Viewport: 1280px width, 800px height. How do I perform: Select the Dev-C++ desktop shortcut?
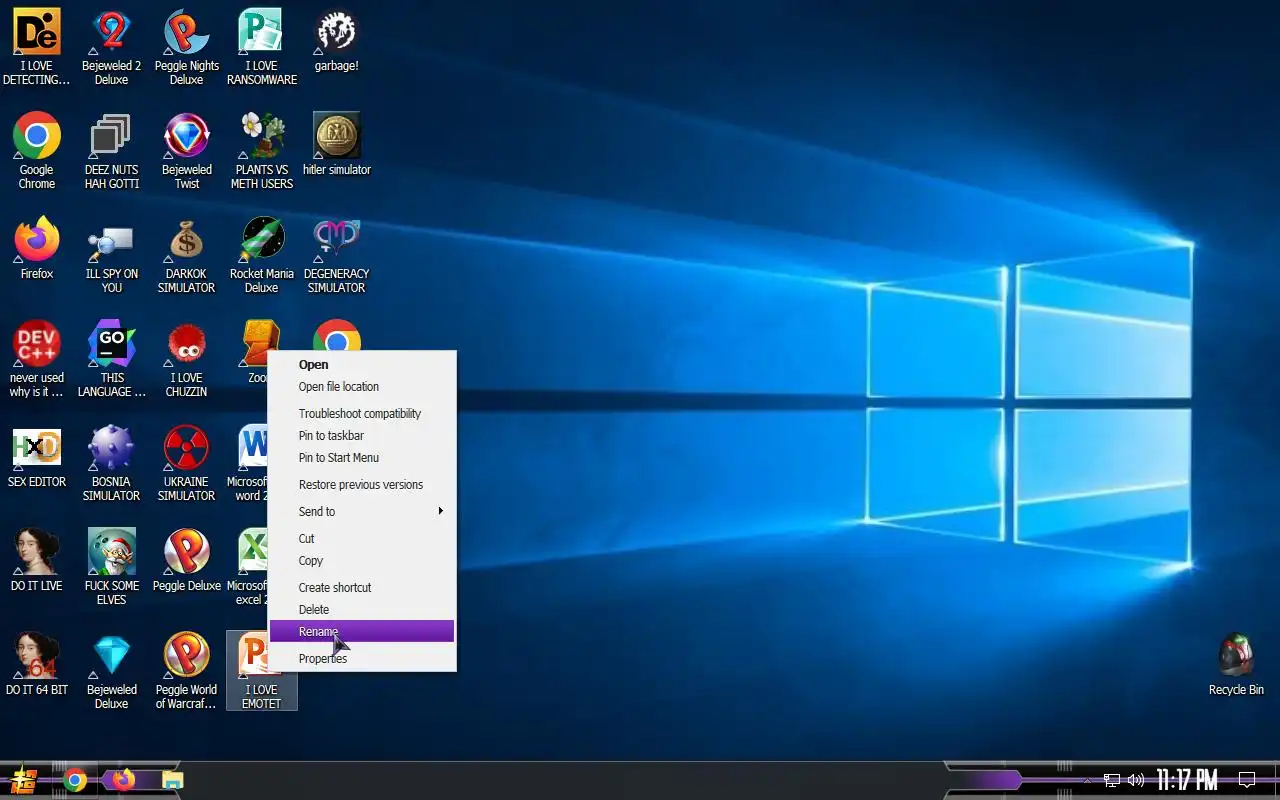pyautogui.click(x=37, y=358)
